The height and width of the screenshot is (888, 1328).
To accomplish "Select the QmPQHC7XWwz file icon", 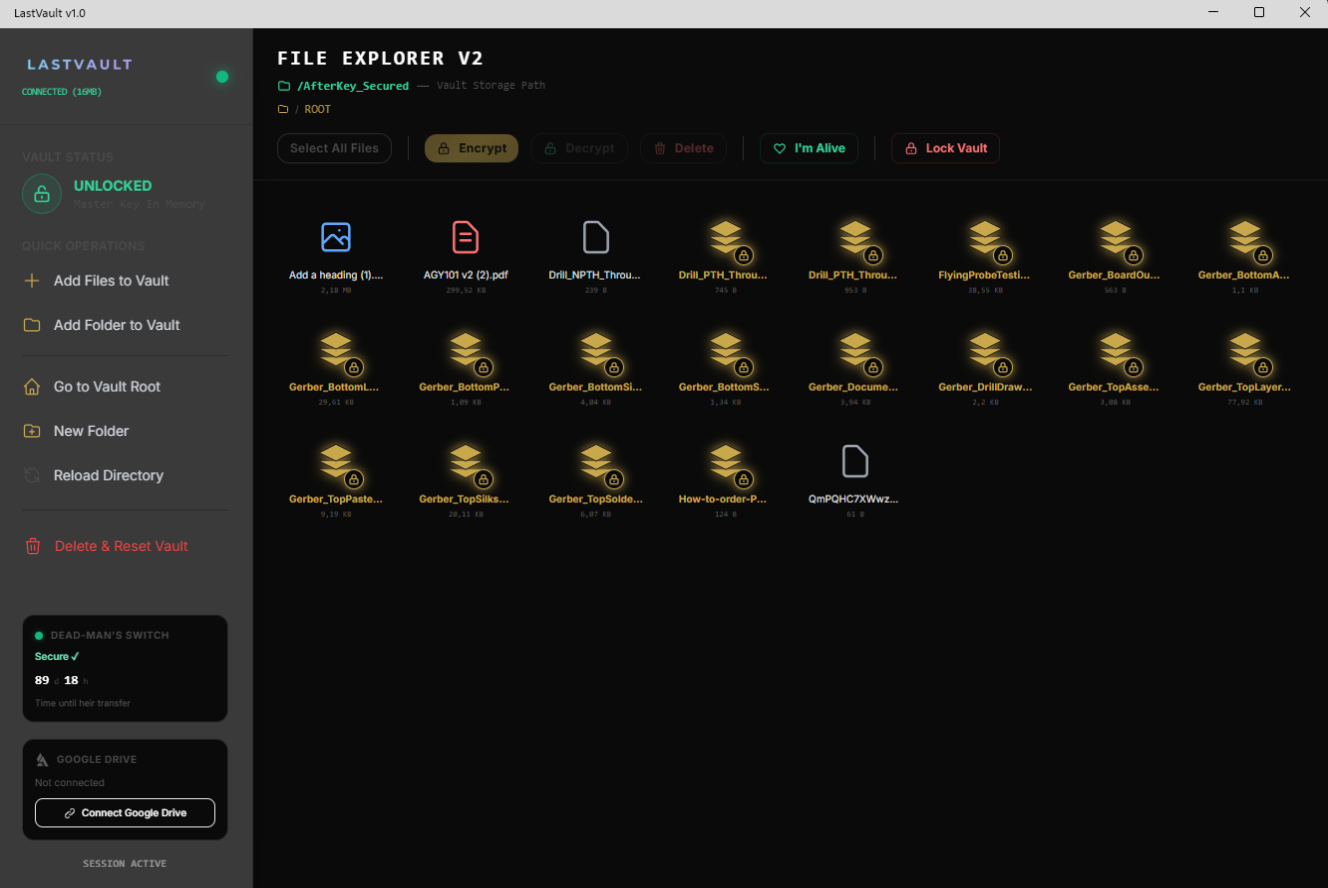I will 855,462.
